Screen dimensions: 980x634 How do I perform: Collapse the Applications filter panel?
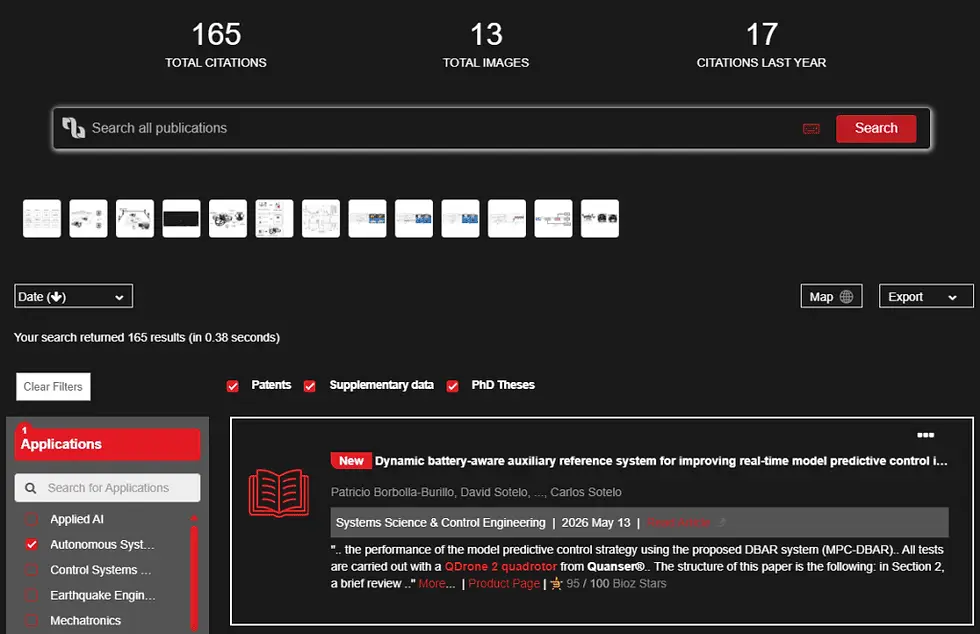coord(108,444)
